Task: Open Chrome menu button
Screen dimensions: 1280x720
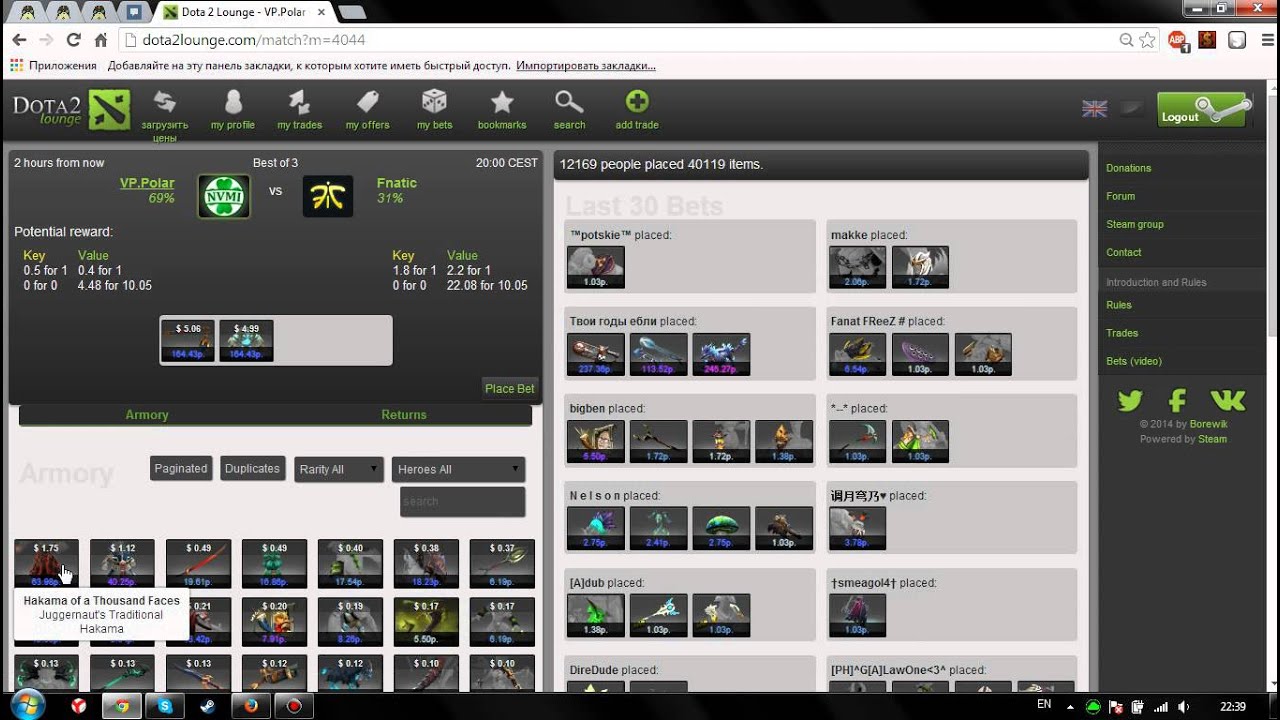Action: (1266, 40)
